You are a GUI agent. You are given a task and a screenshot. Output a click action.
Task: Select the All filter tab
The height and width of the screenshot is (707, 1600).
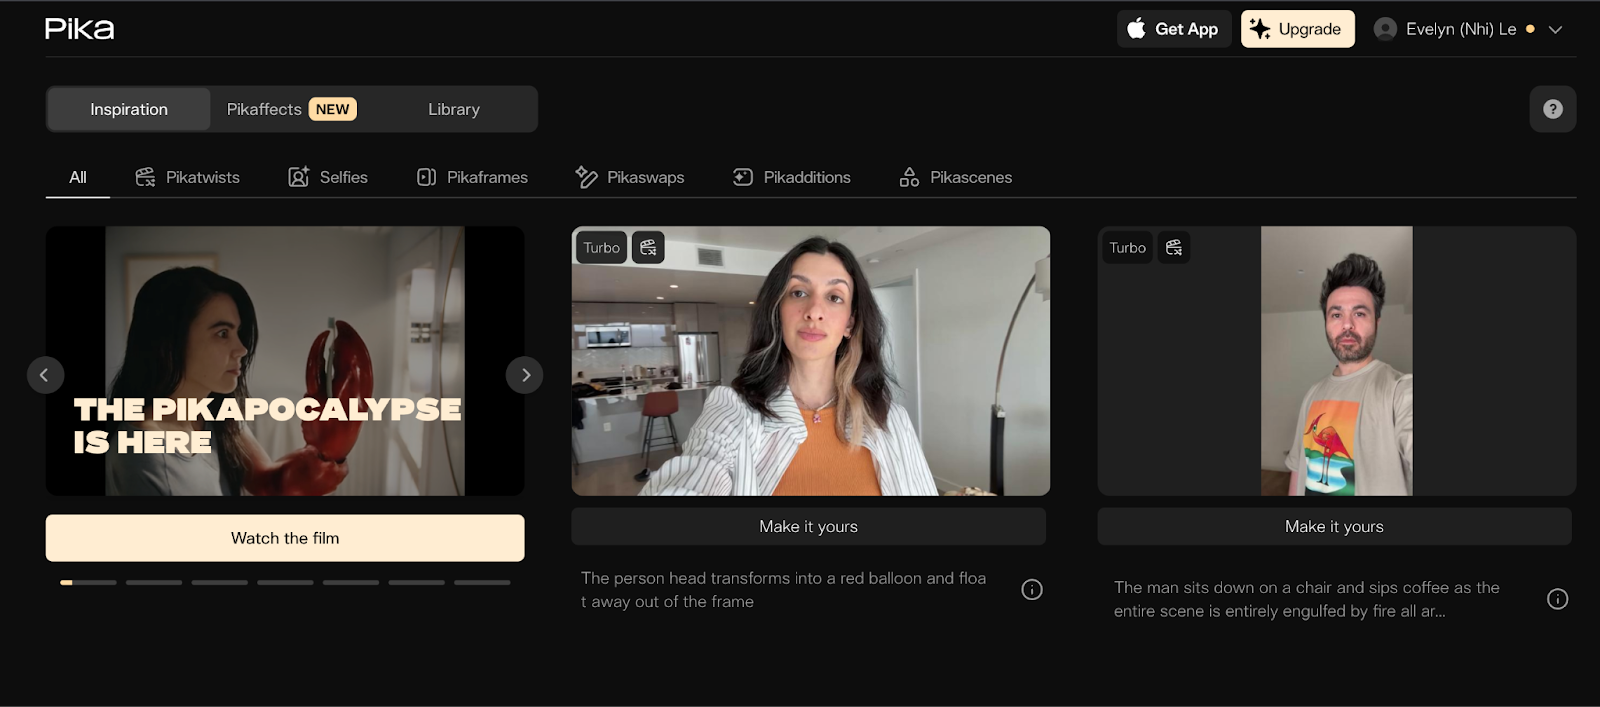coord(78,177)
